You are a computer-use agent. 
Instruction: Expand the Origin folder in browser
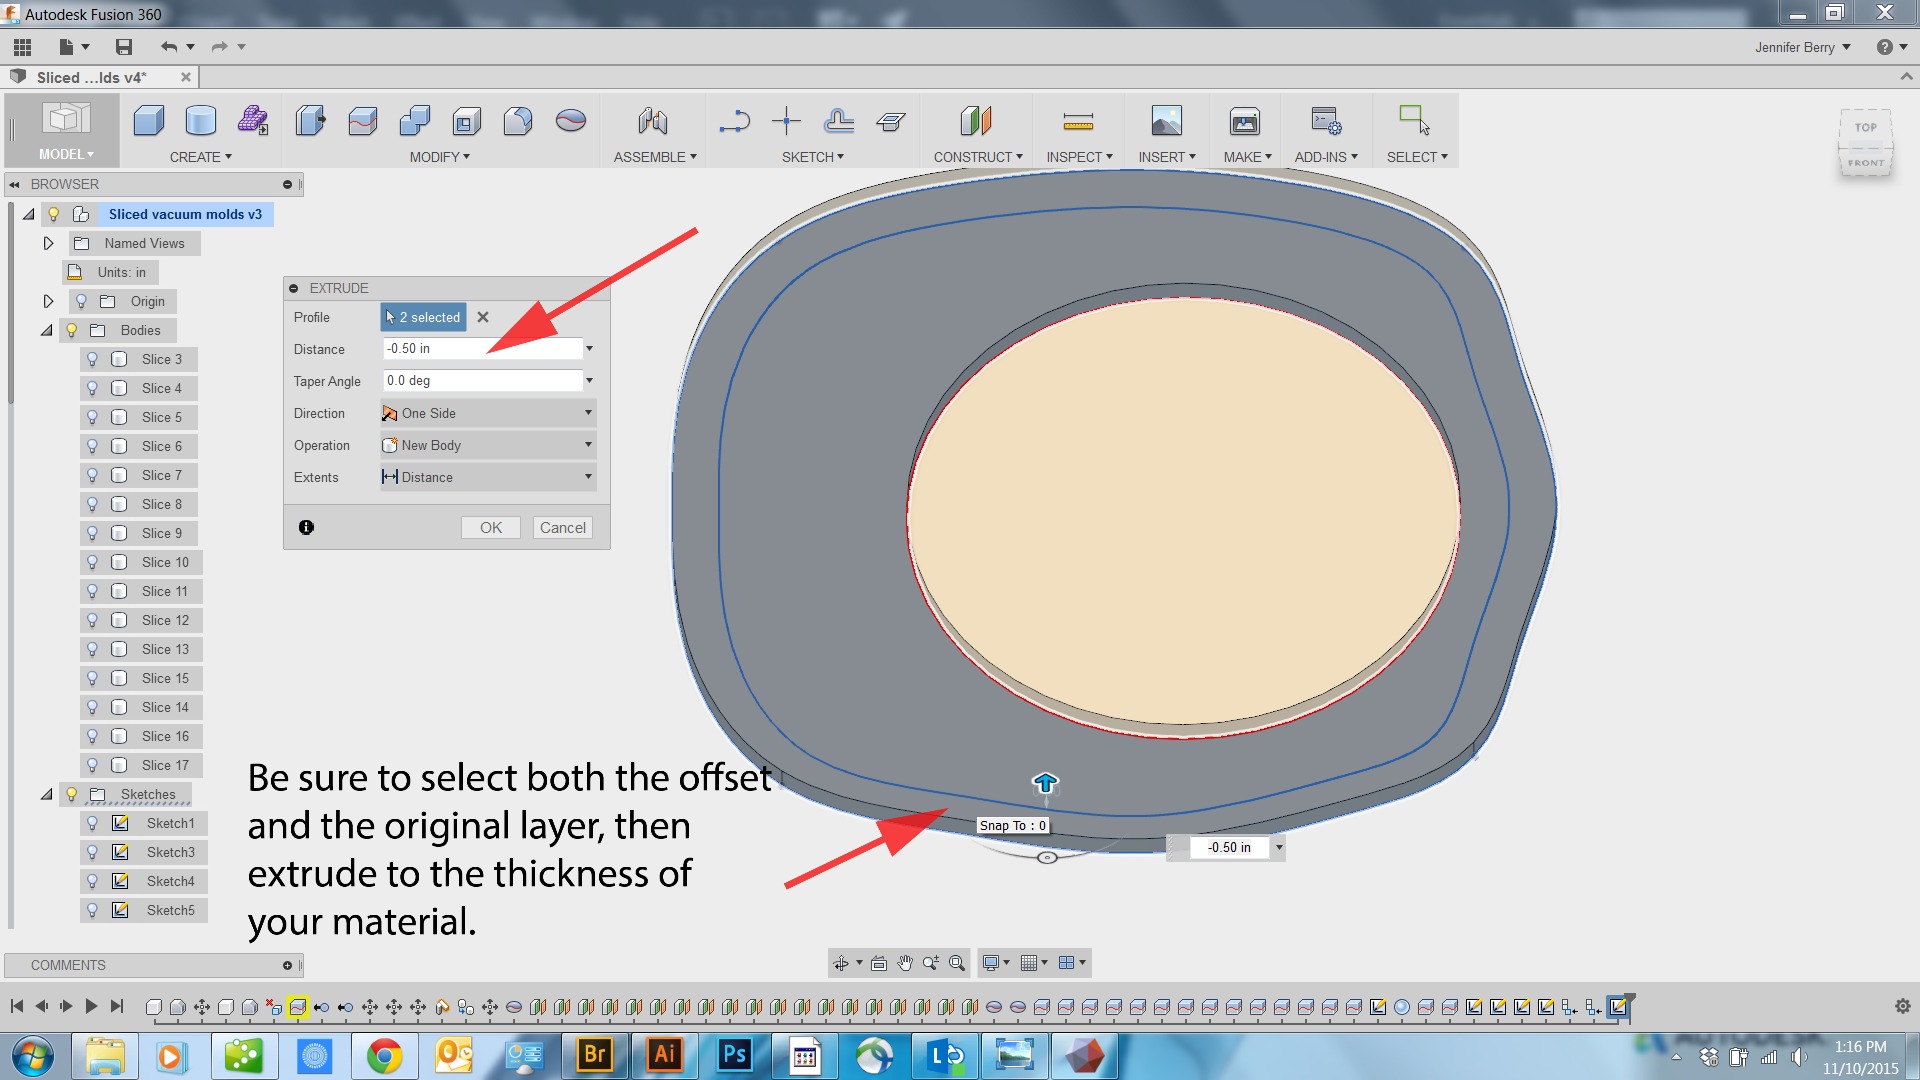pos(48,301)
